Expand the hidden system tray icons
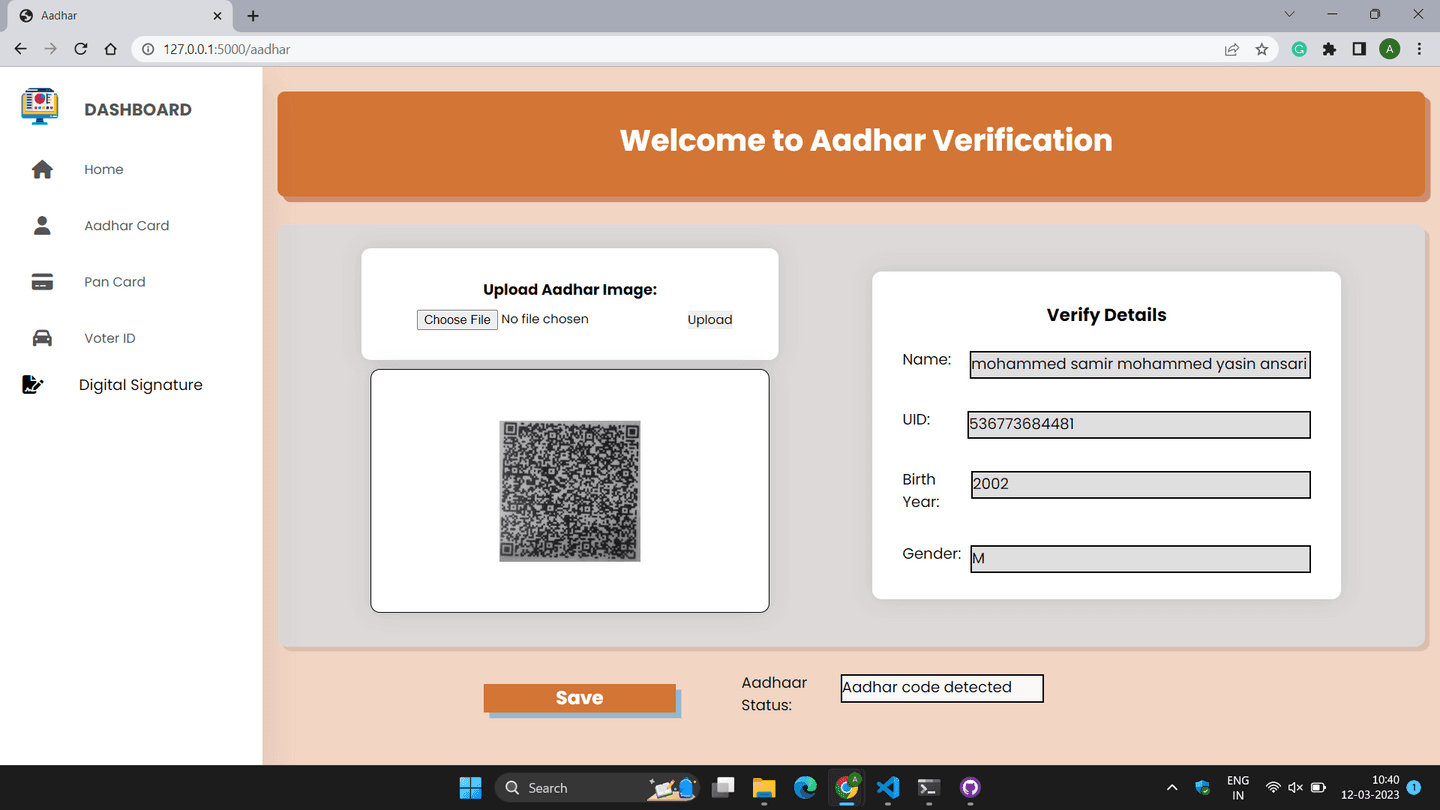 (x=1172, y=788)
